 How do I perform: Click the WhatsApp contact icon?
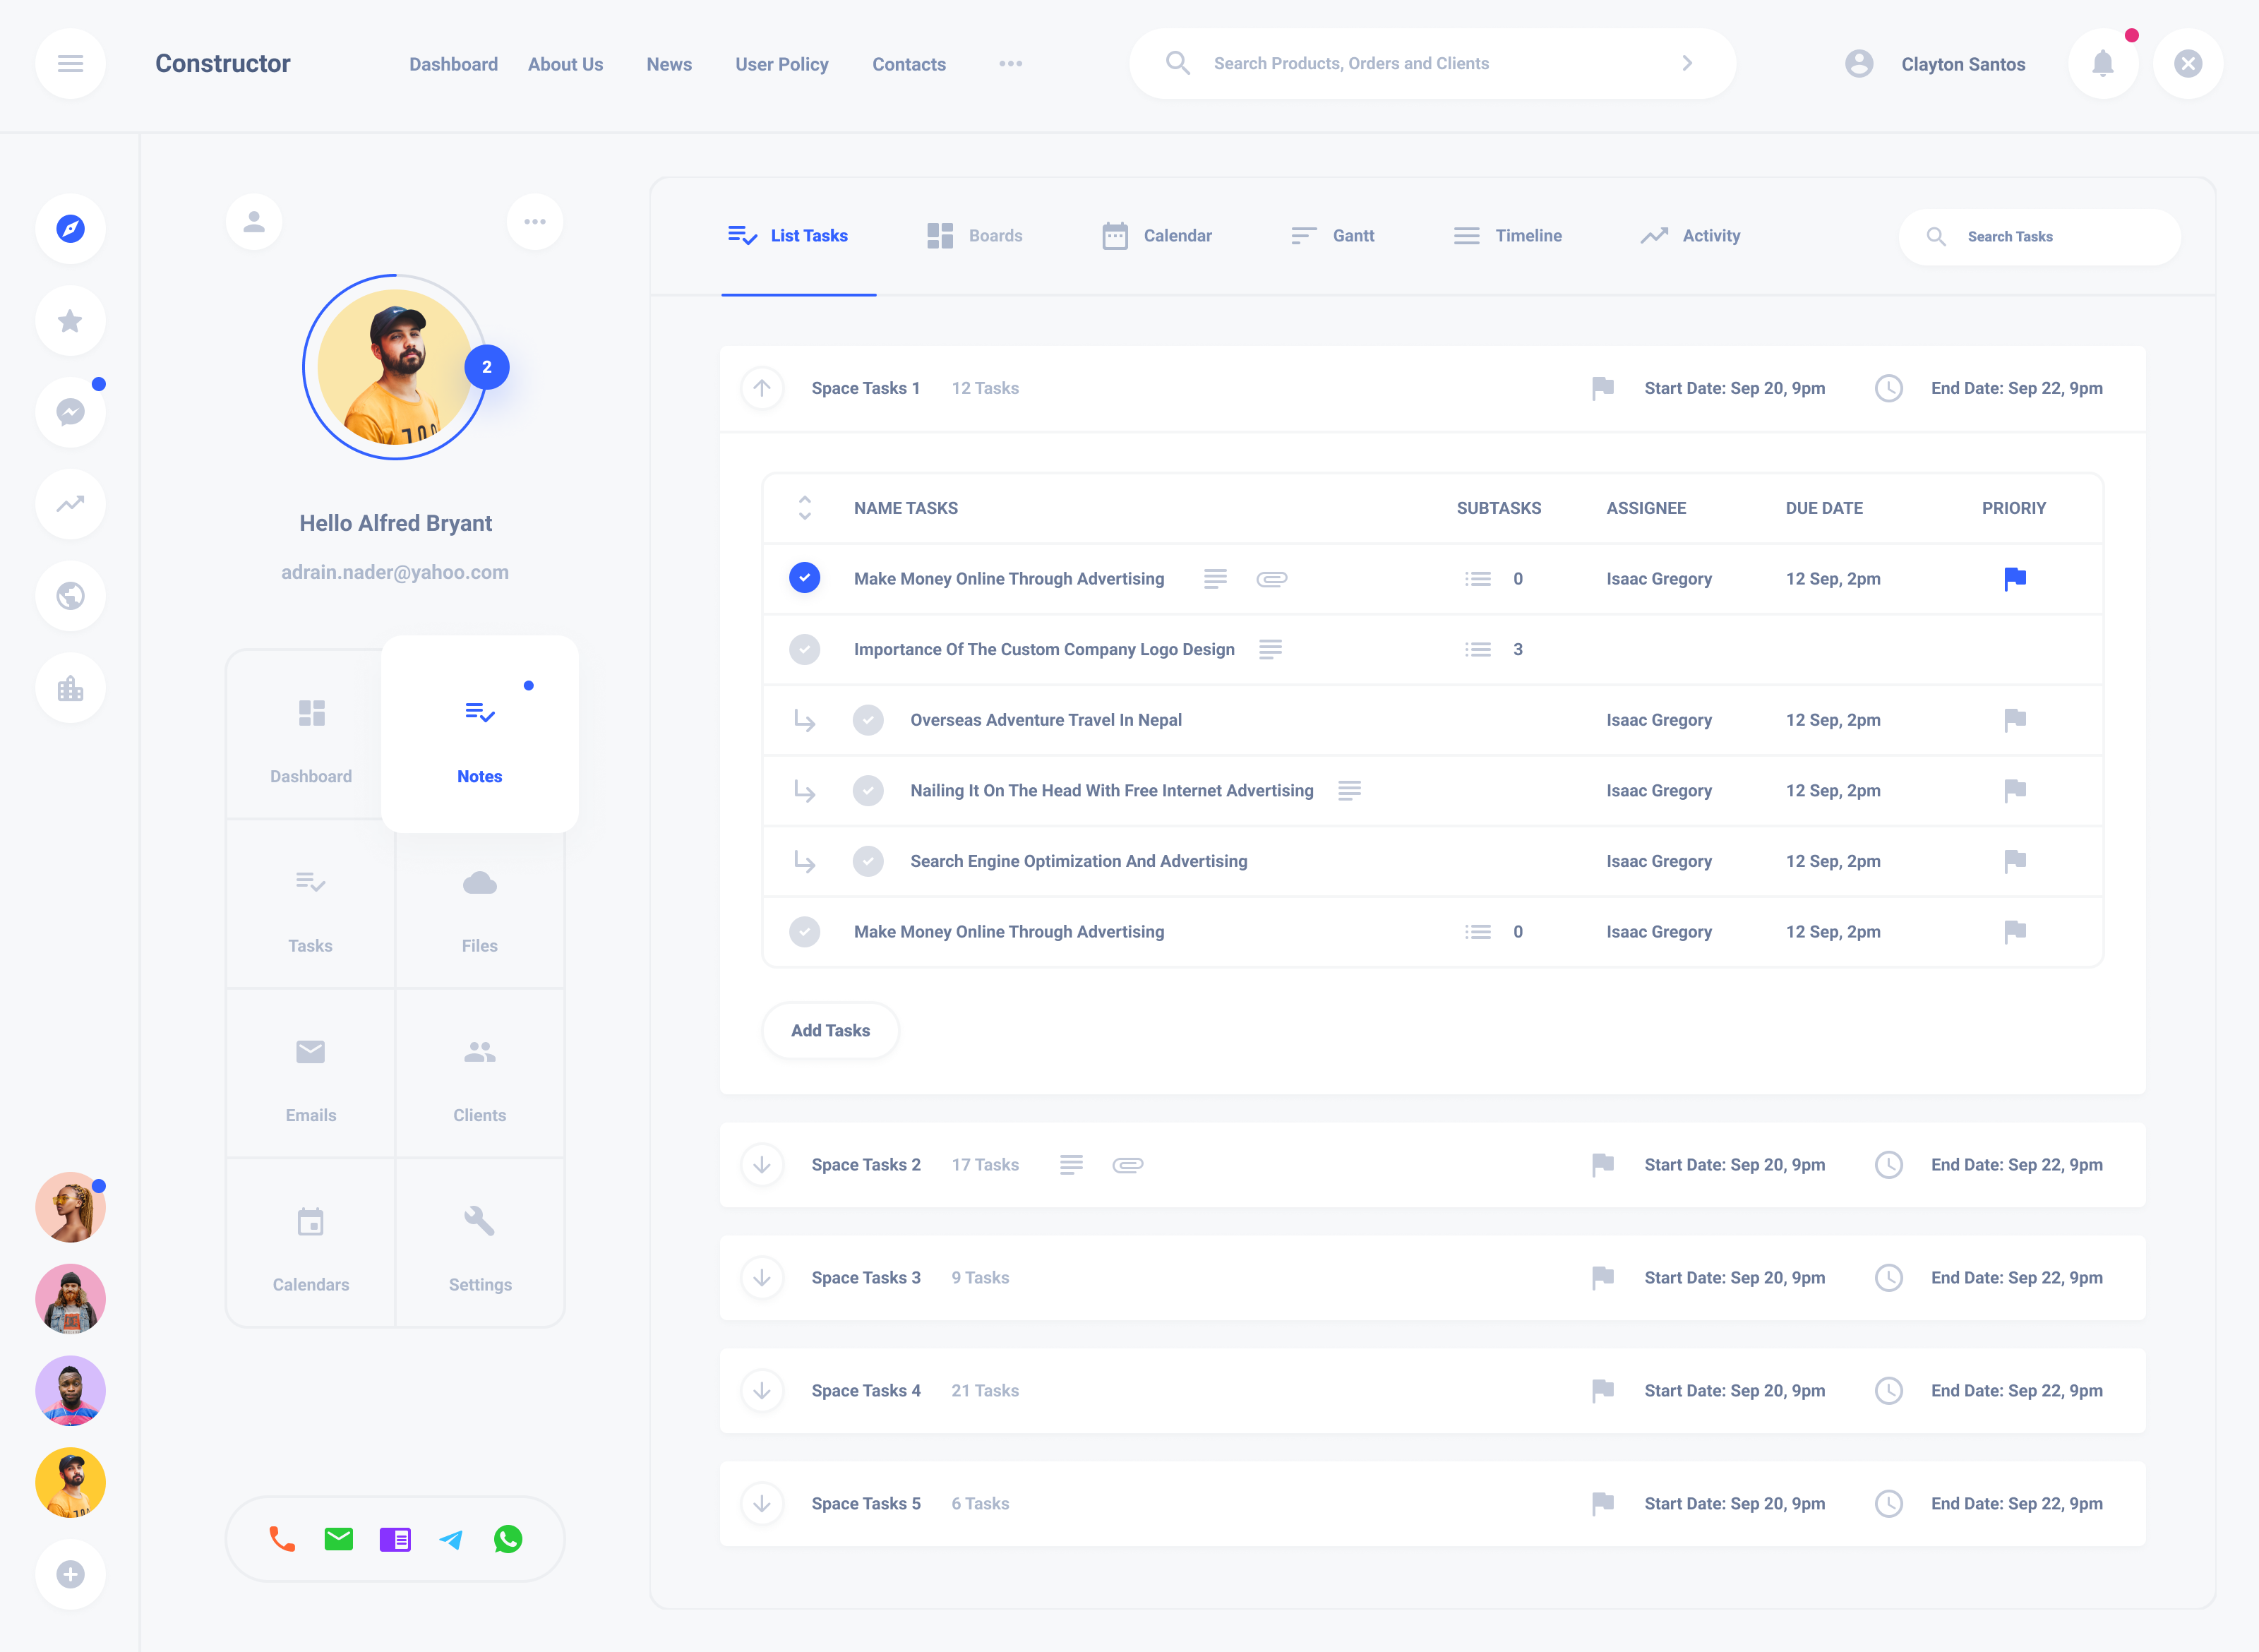pyautogui.click(x=509, y=1540)
